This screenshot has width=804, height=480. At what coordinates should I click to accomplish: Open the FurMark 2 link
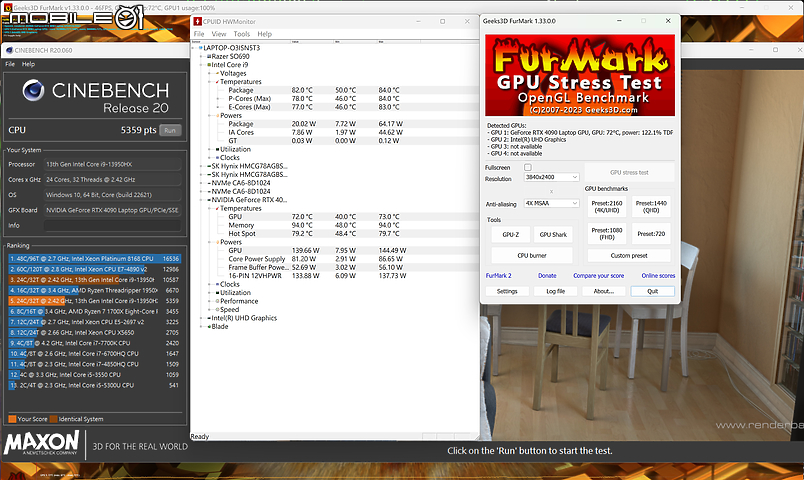[x=498, y=275]
